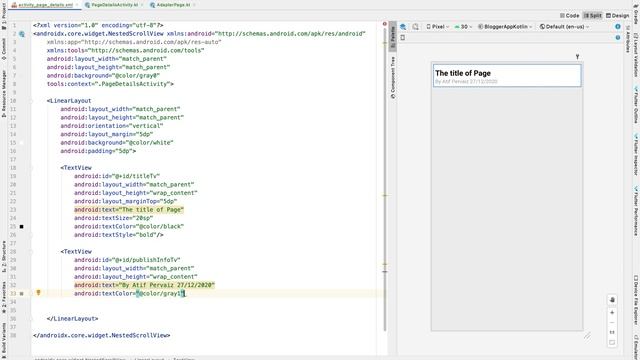Open Default (en-us) locale dropdown
The image size is (640, 360).
tap(564, 27)
